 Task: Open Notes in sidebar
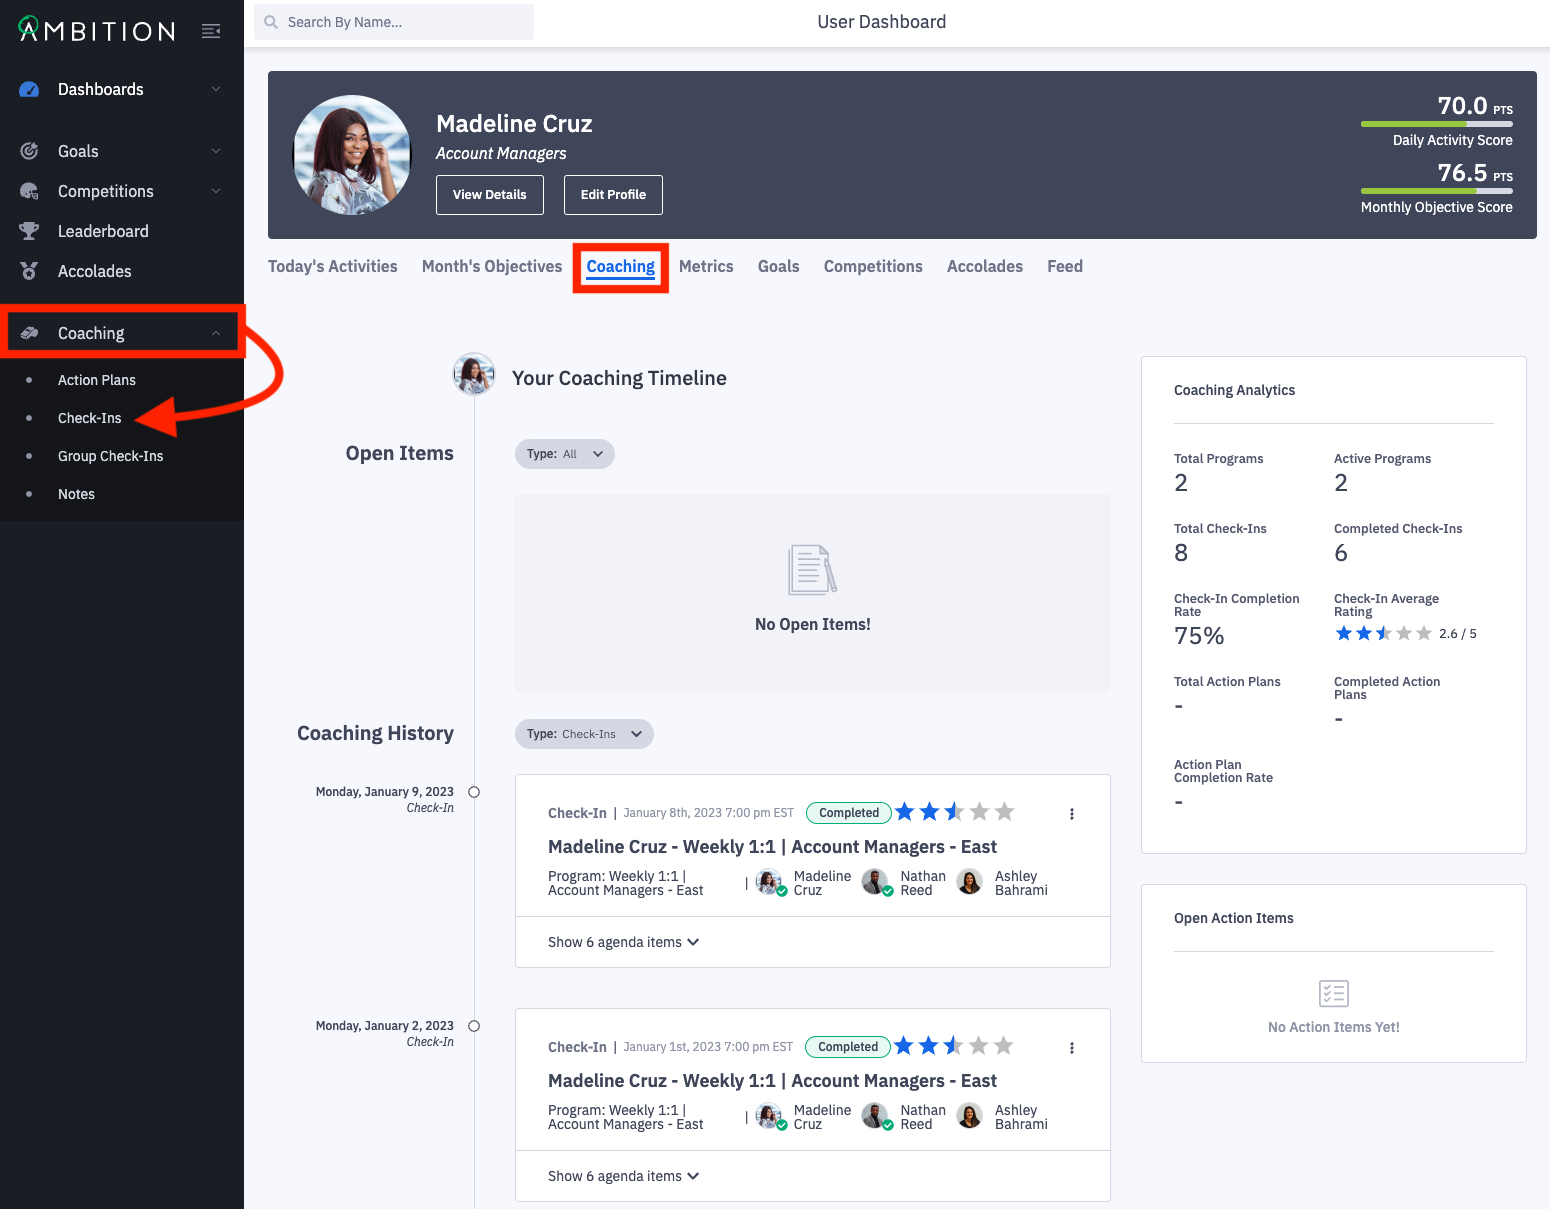(x=76, y=494)
